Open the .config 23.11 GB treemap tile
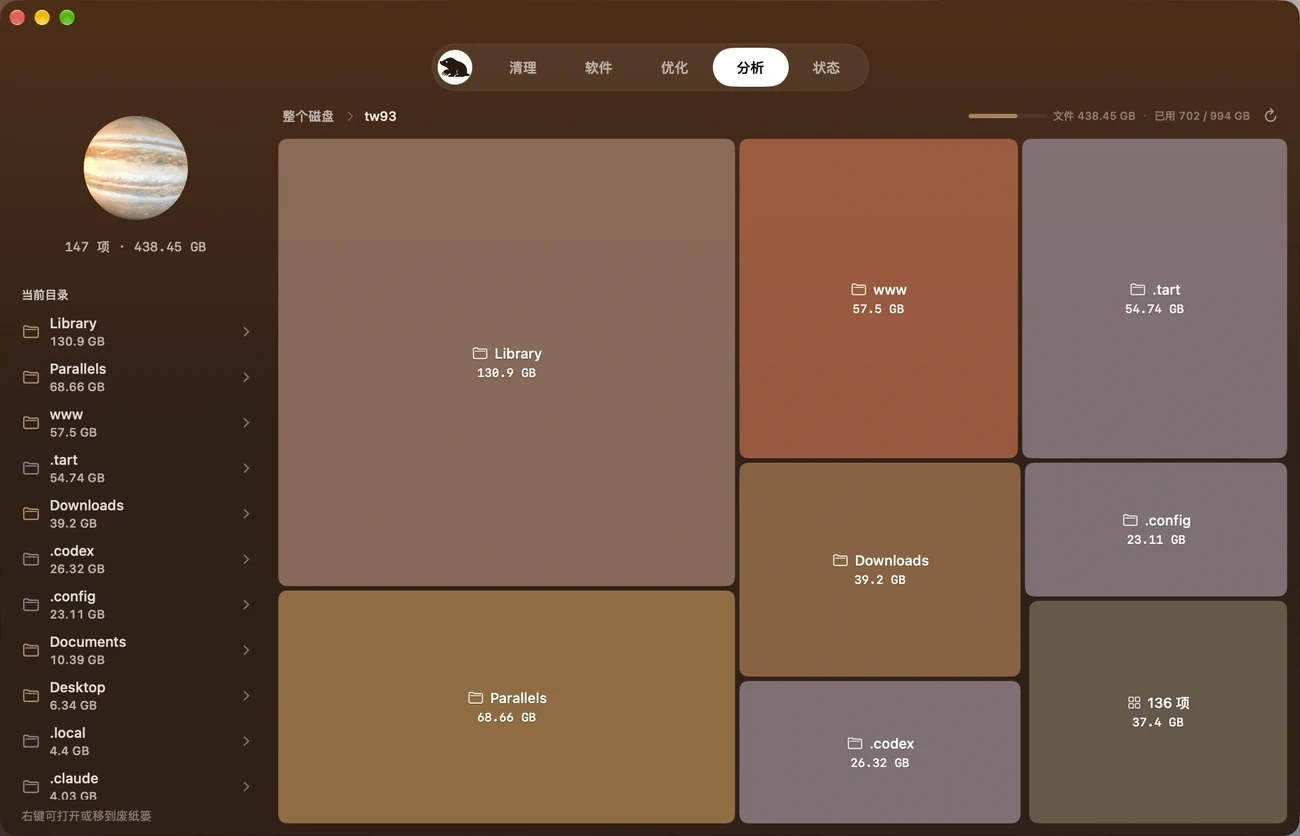1300x836 pixels. pos(1156,529)
